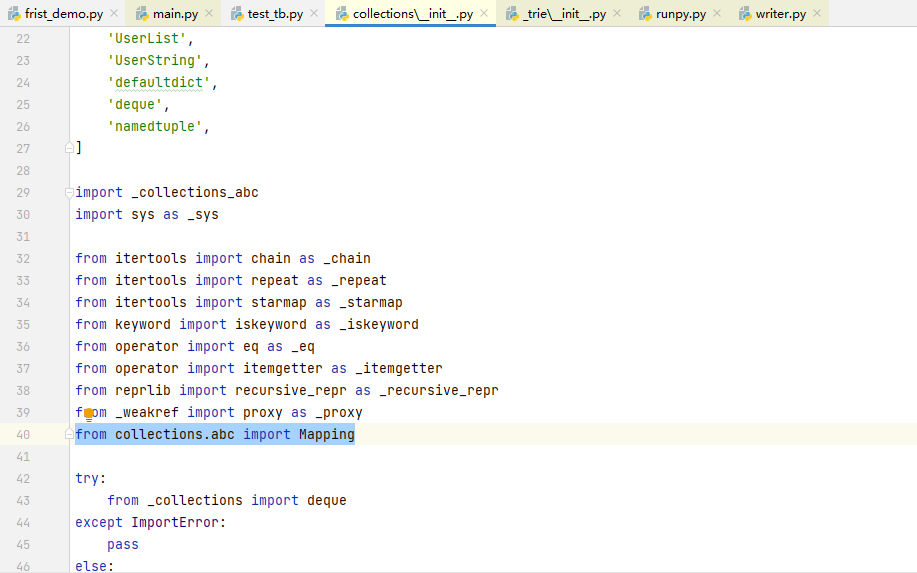Click the yellow intention bulb on line 39
Image resolution: width=917 pixels, height=573 pixels.
(89, 415)
